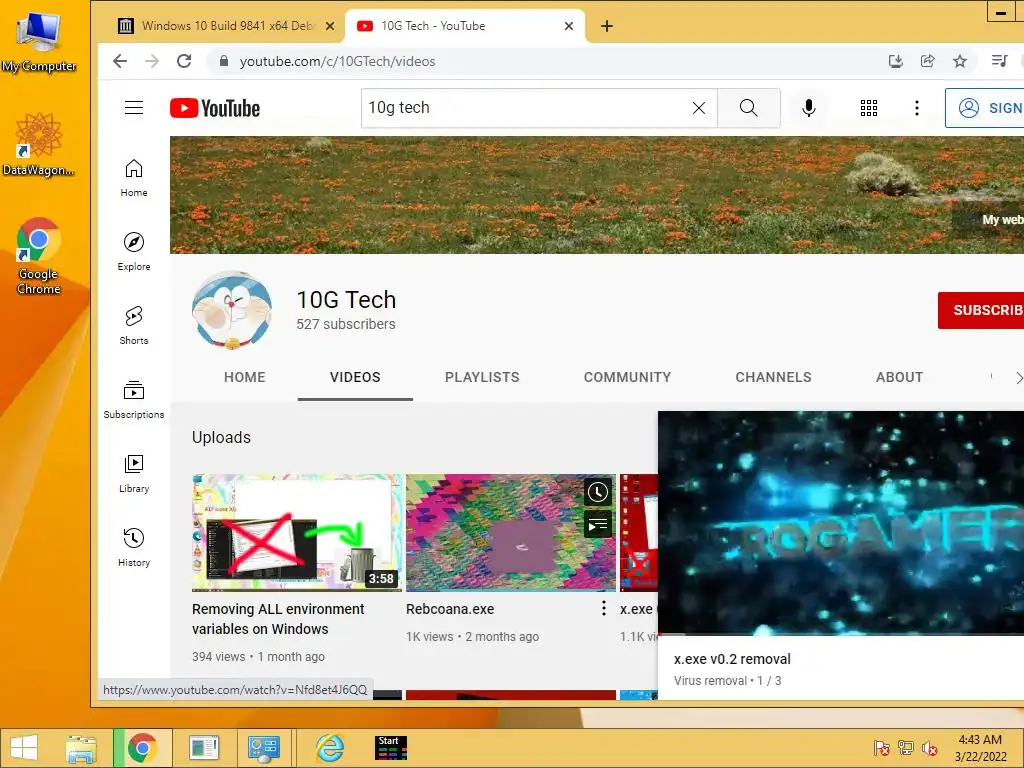This screenshot has width=1024, height=768.
Task: Open the CHANNELS tab
Action: [x=773, y=377]
